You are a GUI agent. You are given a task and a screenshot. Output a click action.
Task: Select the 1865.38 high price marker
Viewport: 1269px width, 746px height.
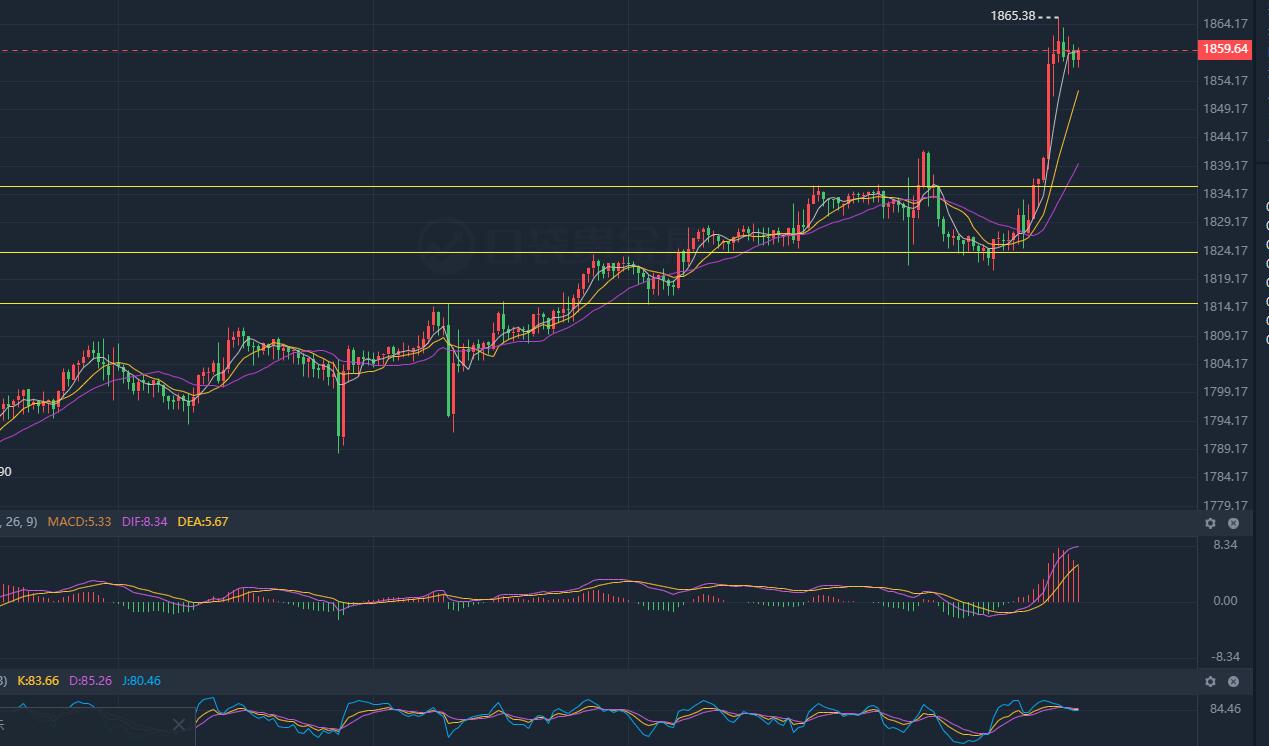(1012, 16)
